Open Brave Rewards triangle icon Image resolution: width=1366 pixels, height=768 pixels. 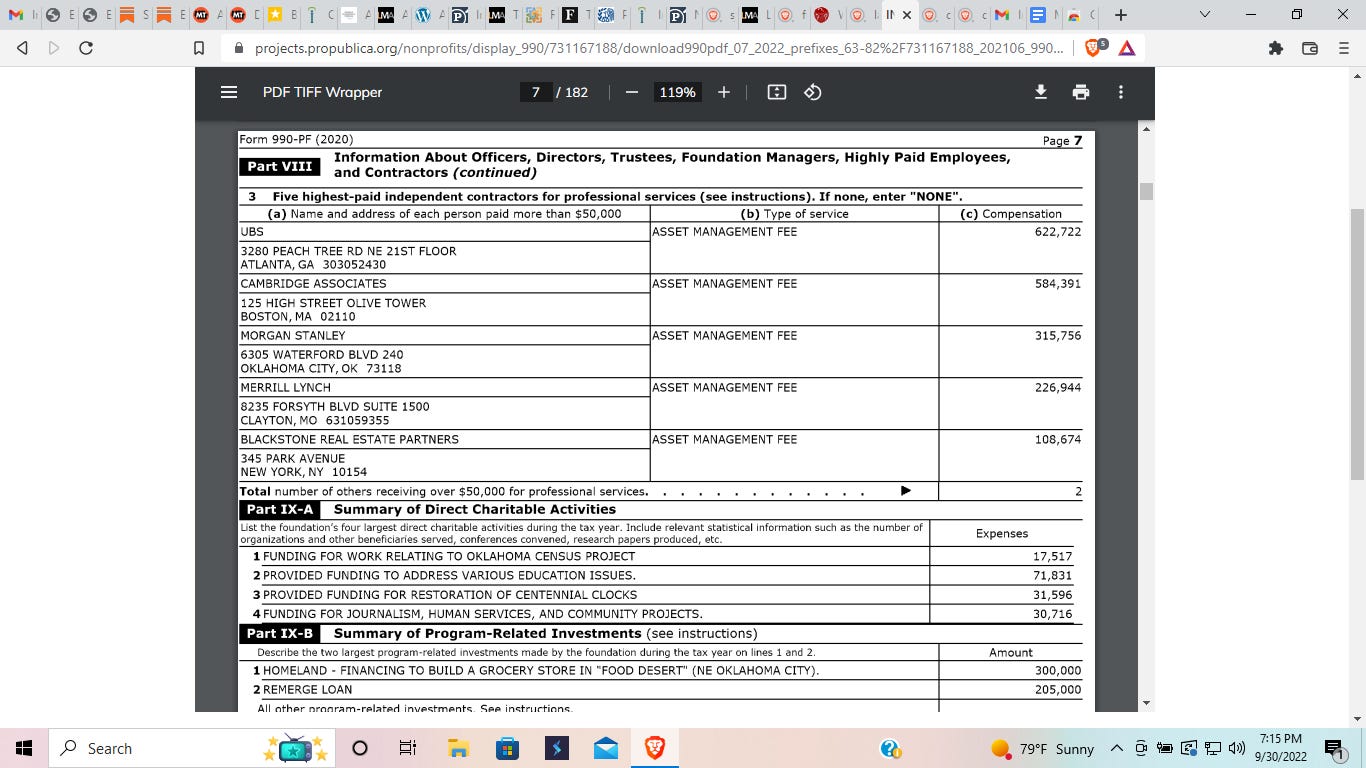pos(1127,47)
